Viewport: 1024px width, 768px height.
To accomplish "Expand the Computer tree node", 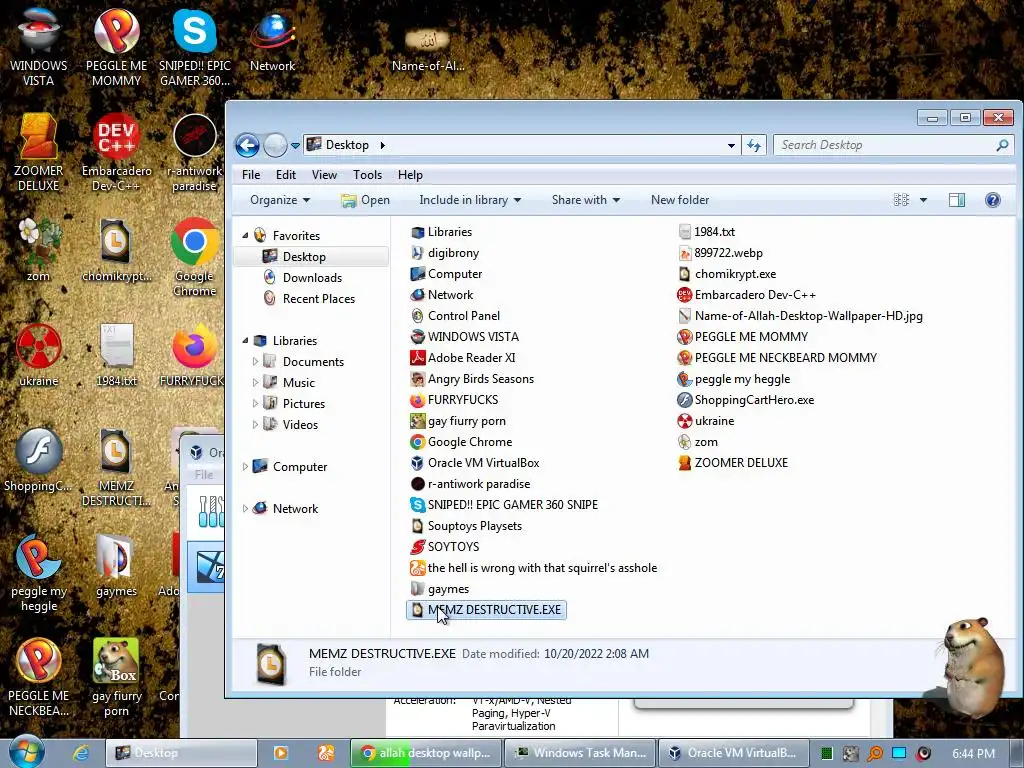I will (x=245, y=466).
